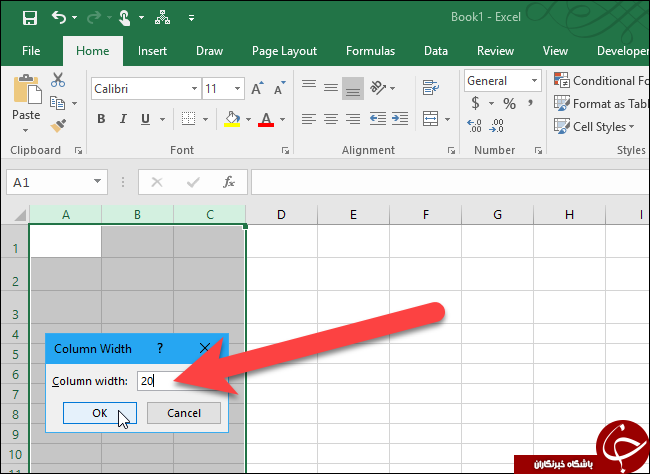The width and height of the screenshot is (650, 474).
Task: Click the Copy icon
Action: pyautogui.click(x=58, y=103)
